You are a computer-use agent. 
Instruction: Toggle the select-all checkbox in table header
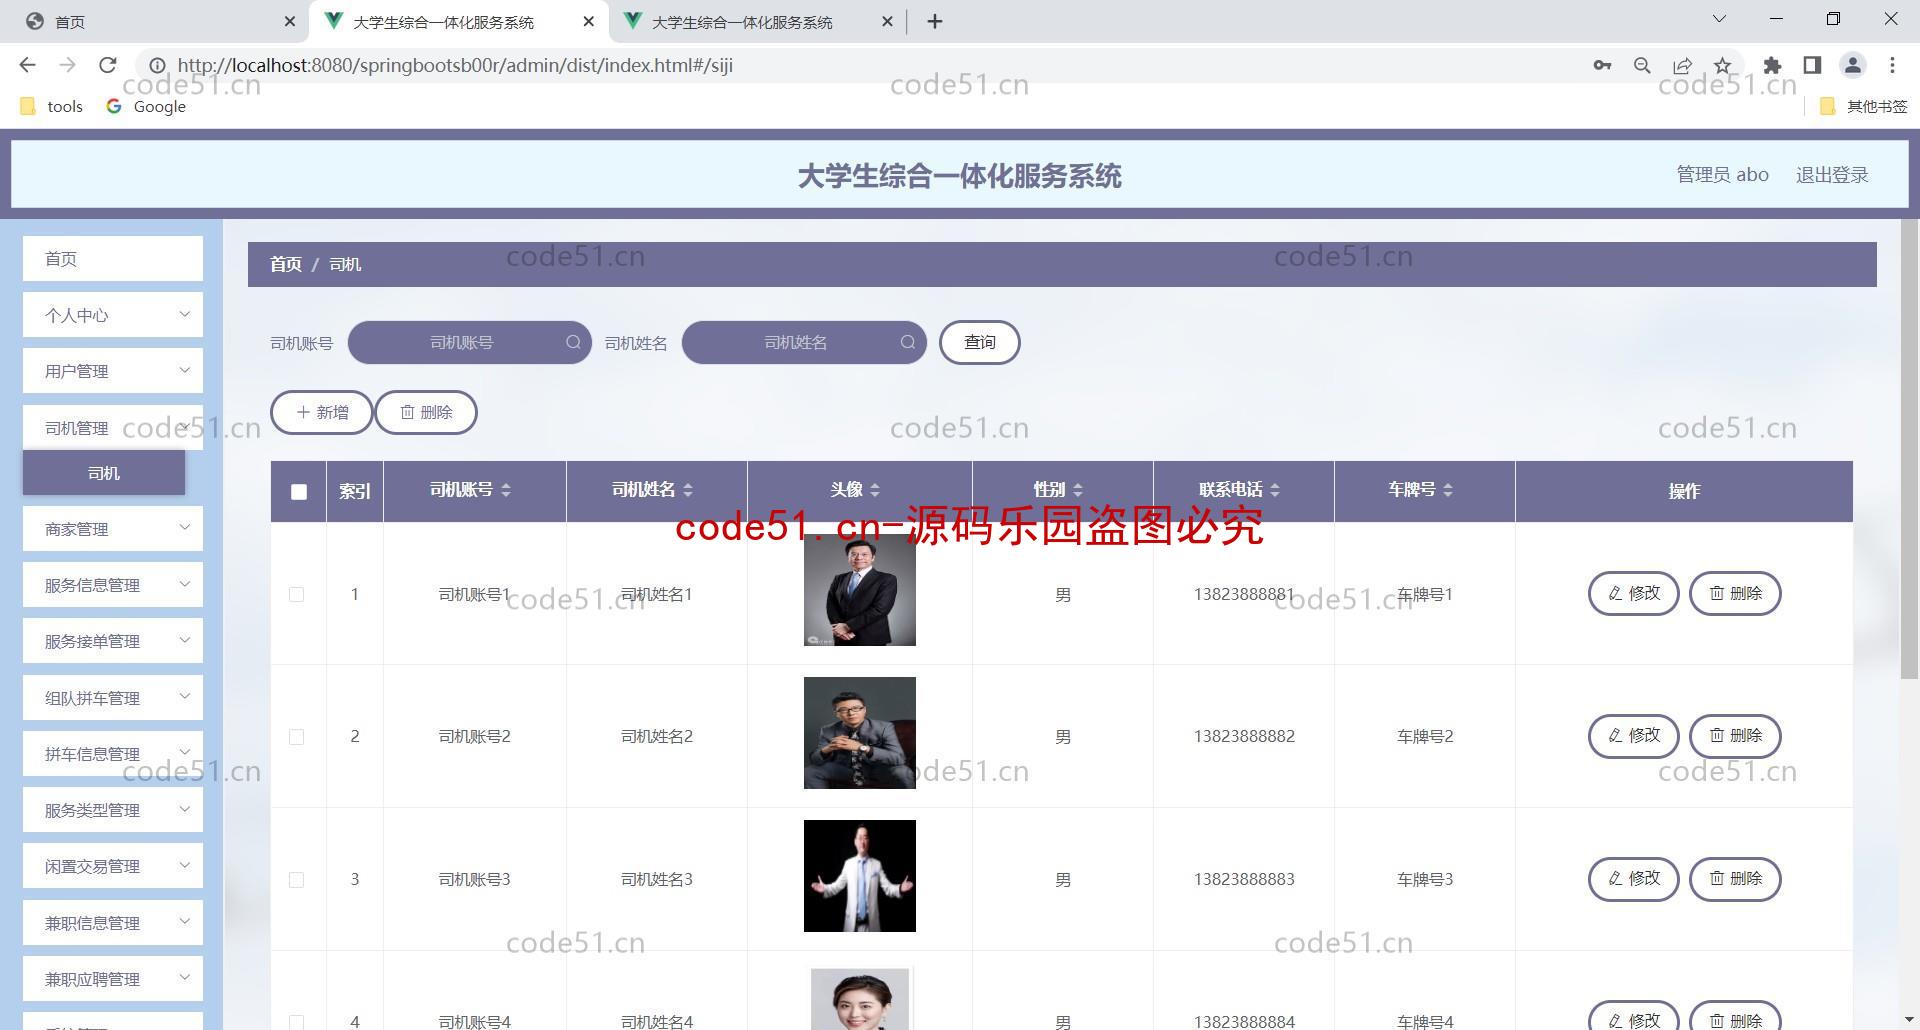point(298,491)
